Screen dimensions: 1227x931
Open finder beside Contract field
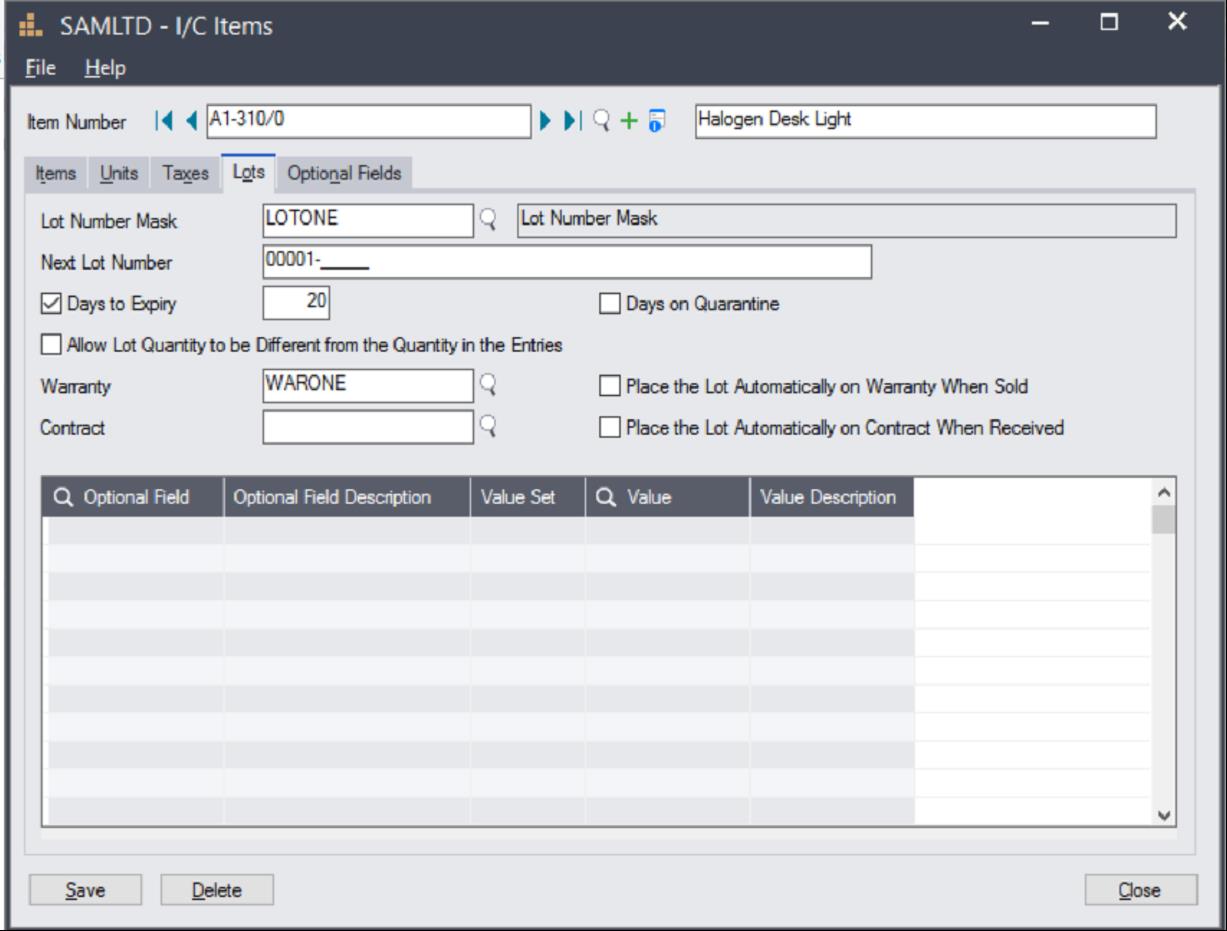tap(489, 427)
